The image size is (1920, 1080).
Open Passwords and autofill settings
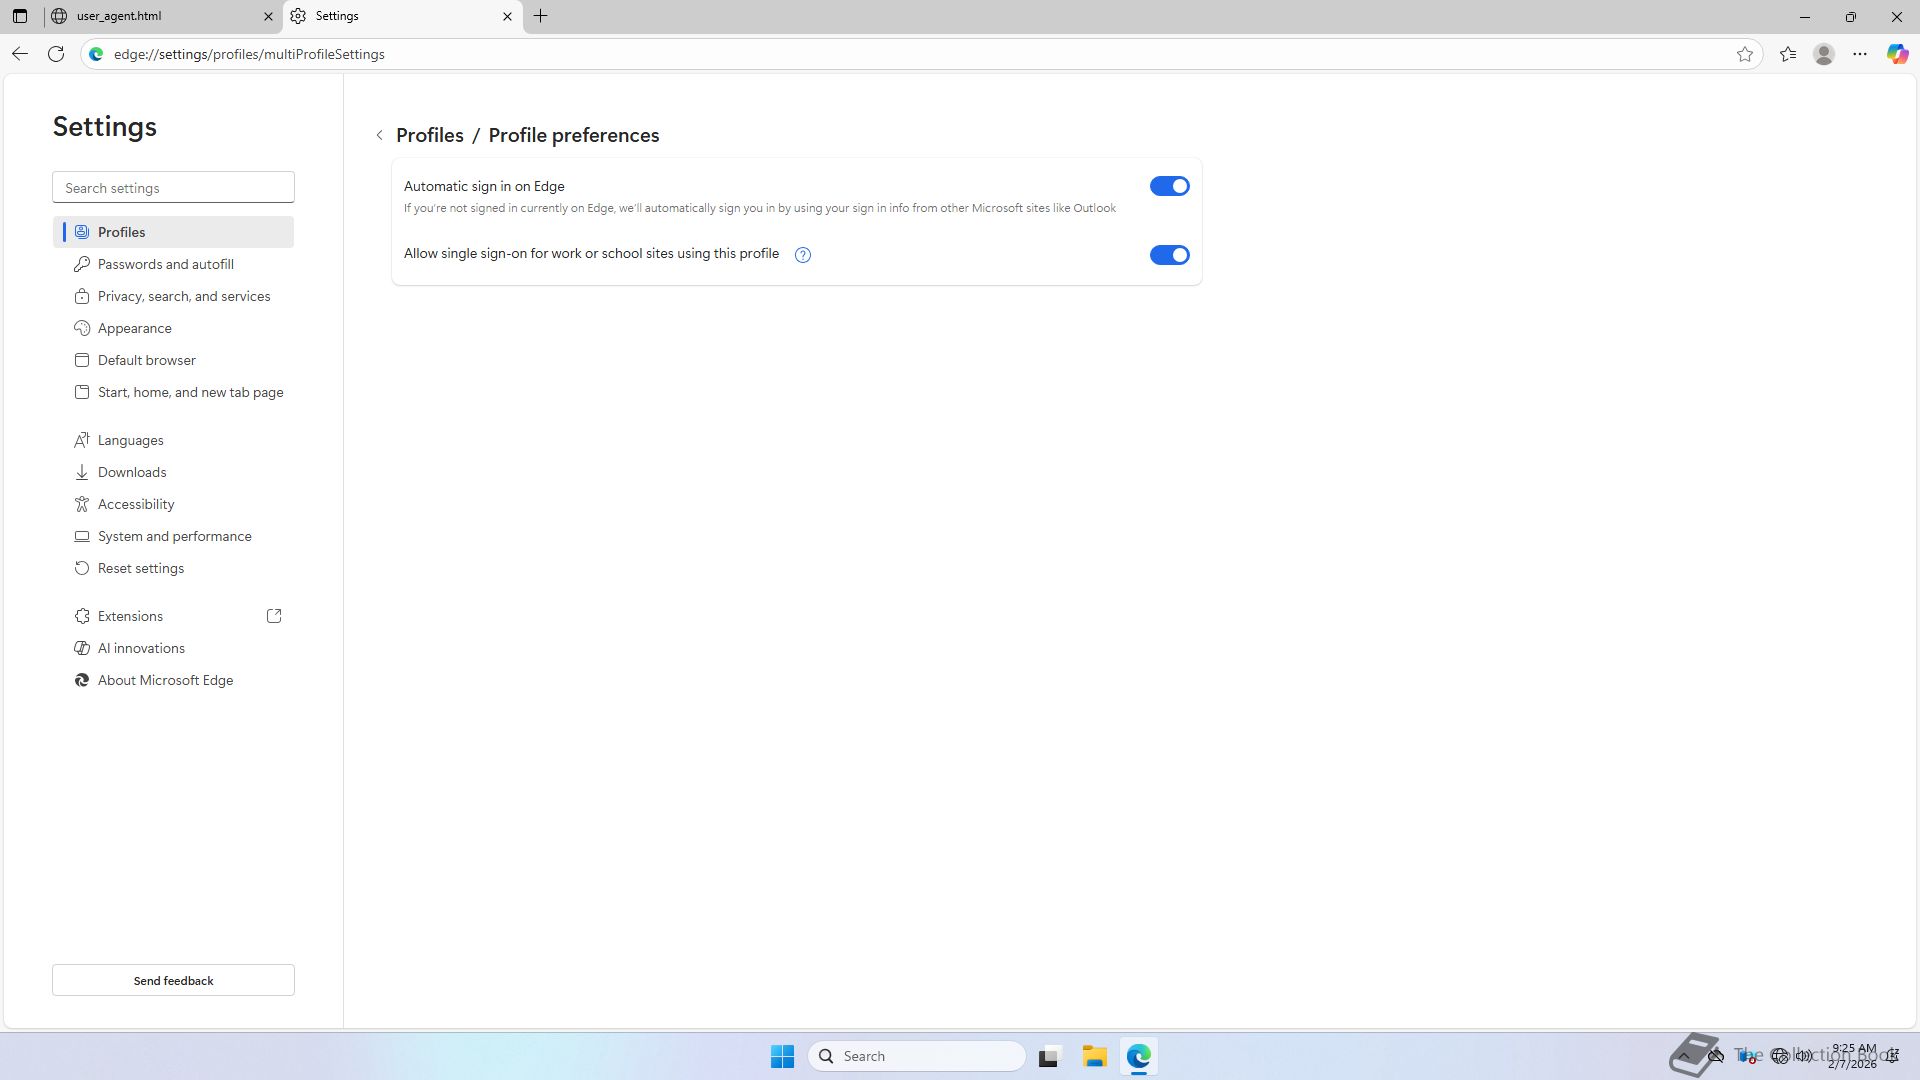click(x=166, y=264)
